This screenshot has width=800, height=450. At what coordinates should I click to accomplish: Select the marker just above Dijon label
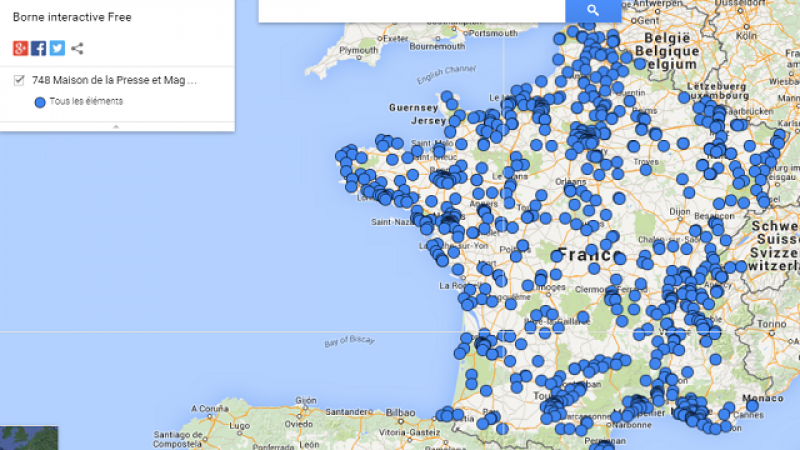(x=687, y=192)
